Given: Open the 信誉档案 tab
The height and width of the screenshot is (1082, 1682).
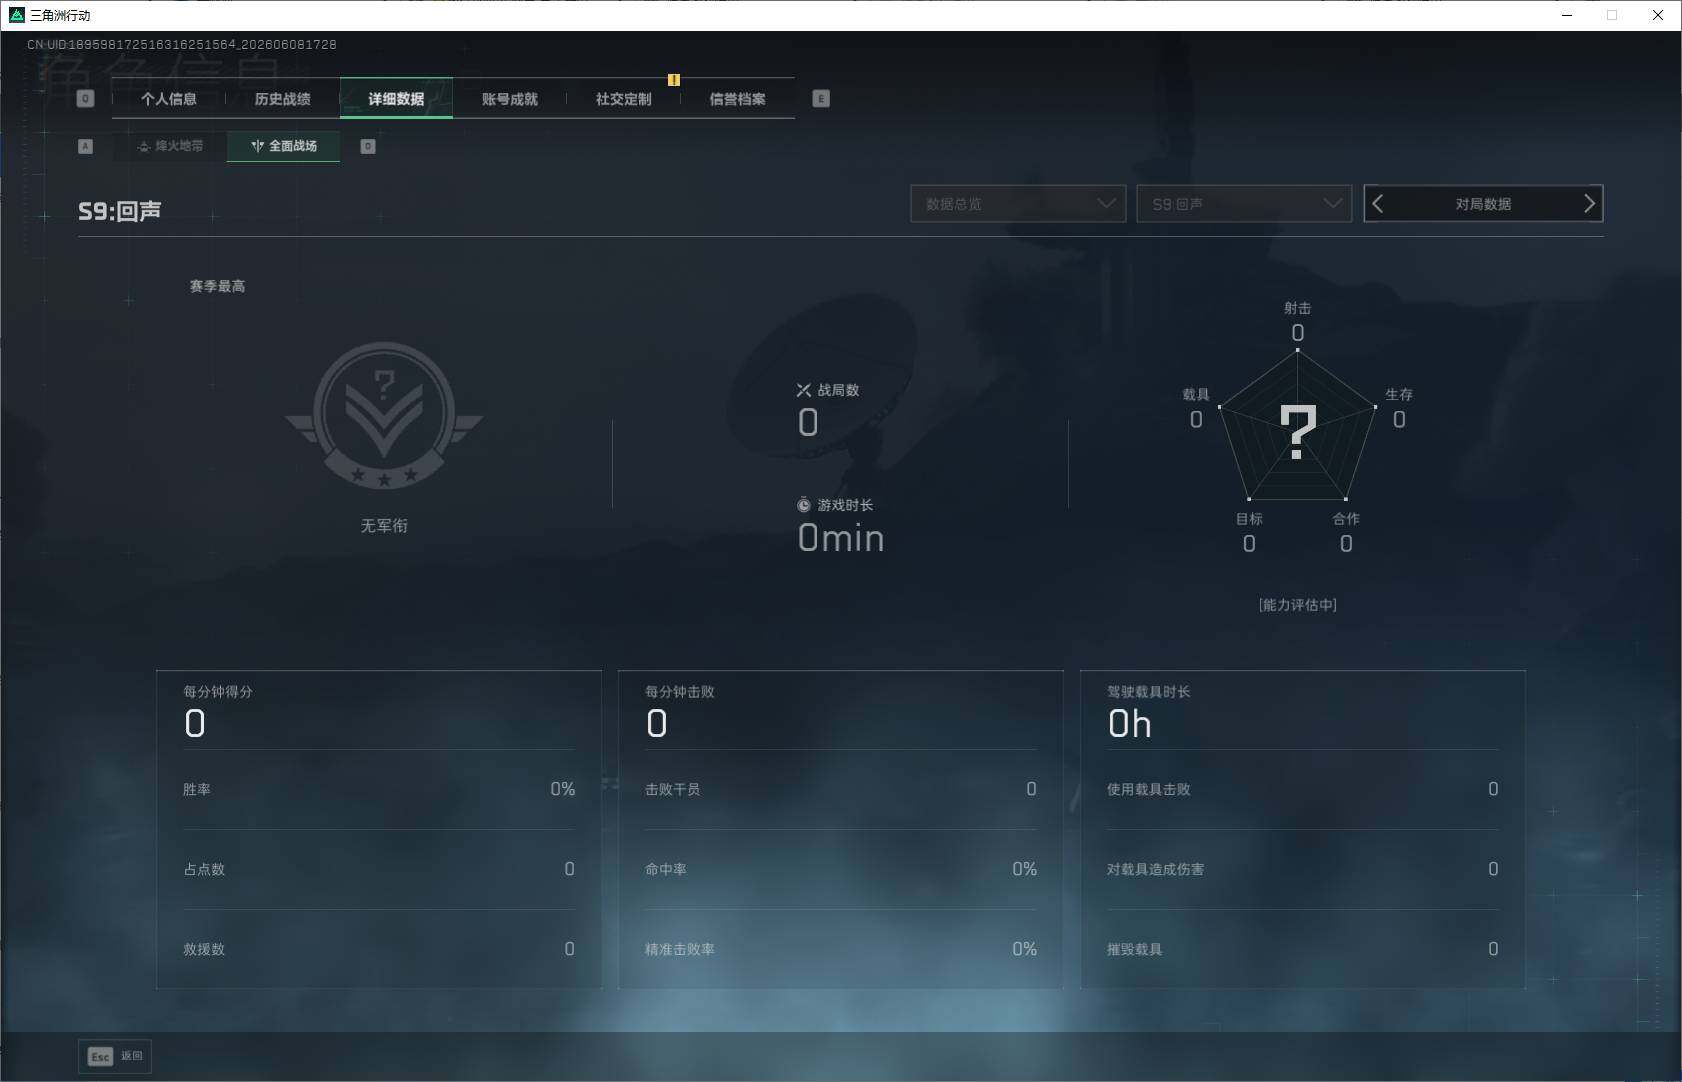Looking at the screenshot, I should click(x=737, y=99).
